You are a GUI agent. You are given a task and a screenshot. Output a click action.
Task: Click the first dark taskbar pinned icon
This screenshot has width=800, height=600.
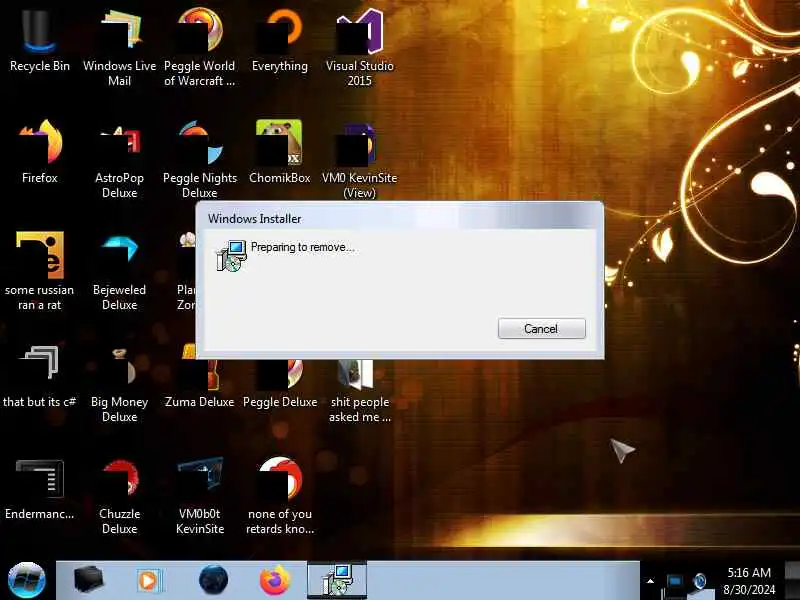tap(88, 580)
